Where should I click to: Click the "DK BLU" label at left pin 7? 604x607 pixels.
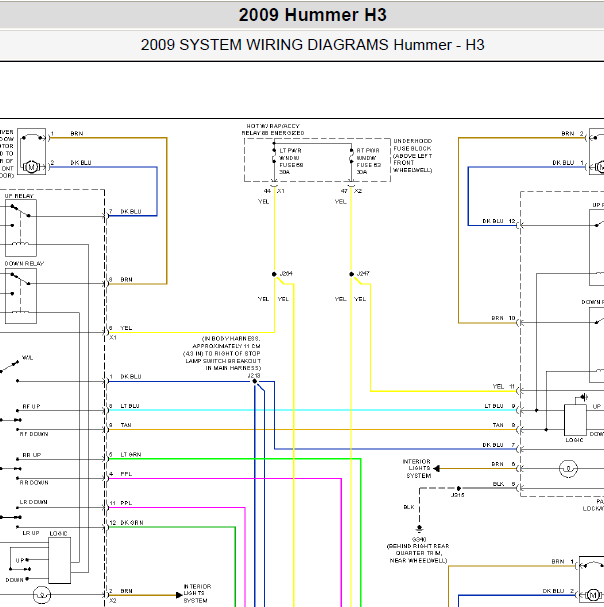pos(131,211)
